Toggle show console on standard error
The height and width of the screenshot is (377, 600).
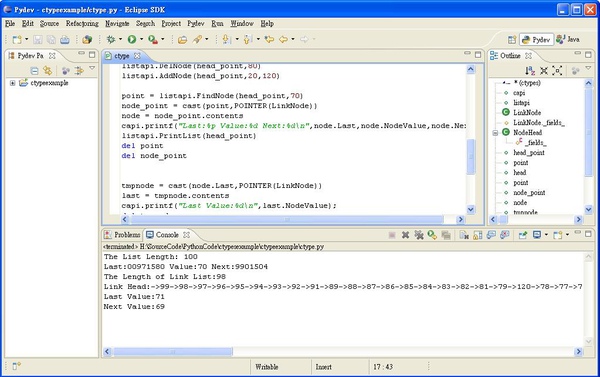coord(505,235)
